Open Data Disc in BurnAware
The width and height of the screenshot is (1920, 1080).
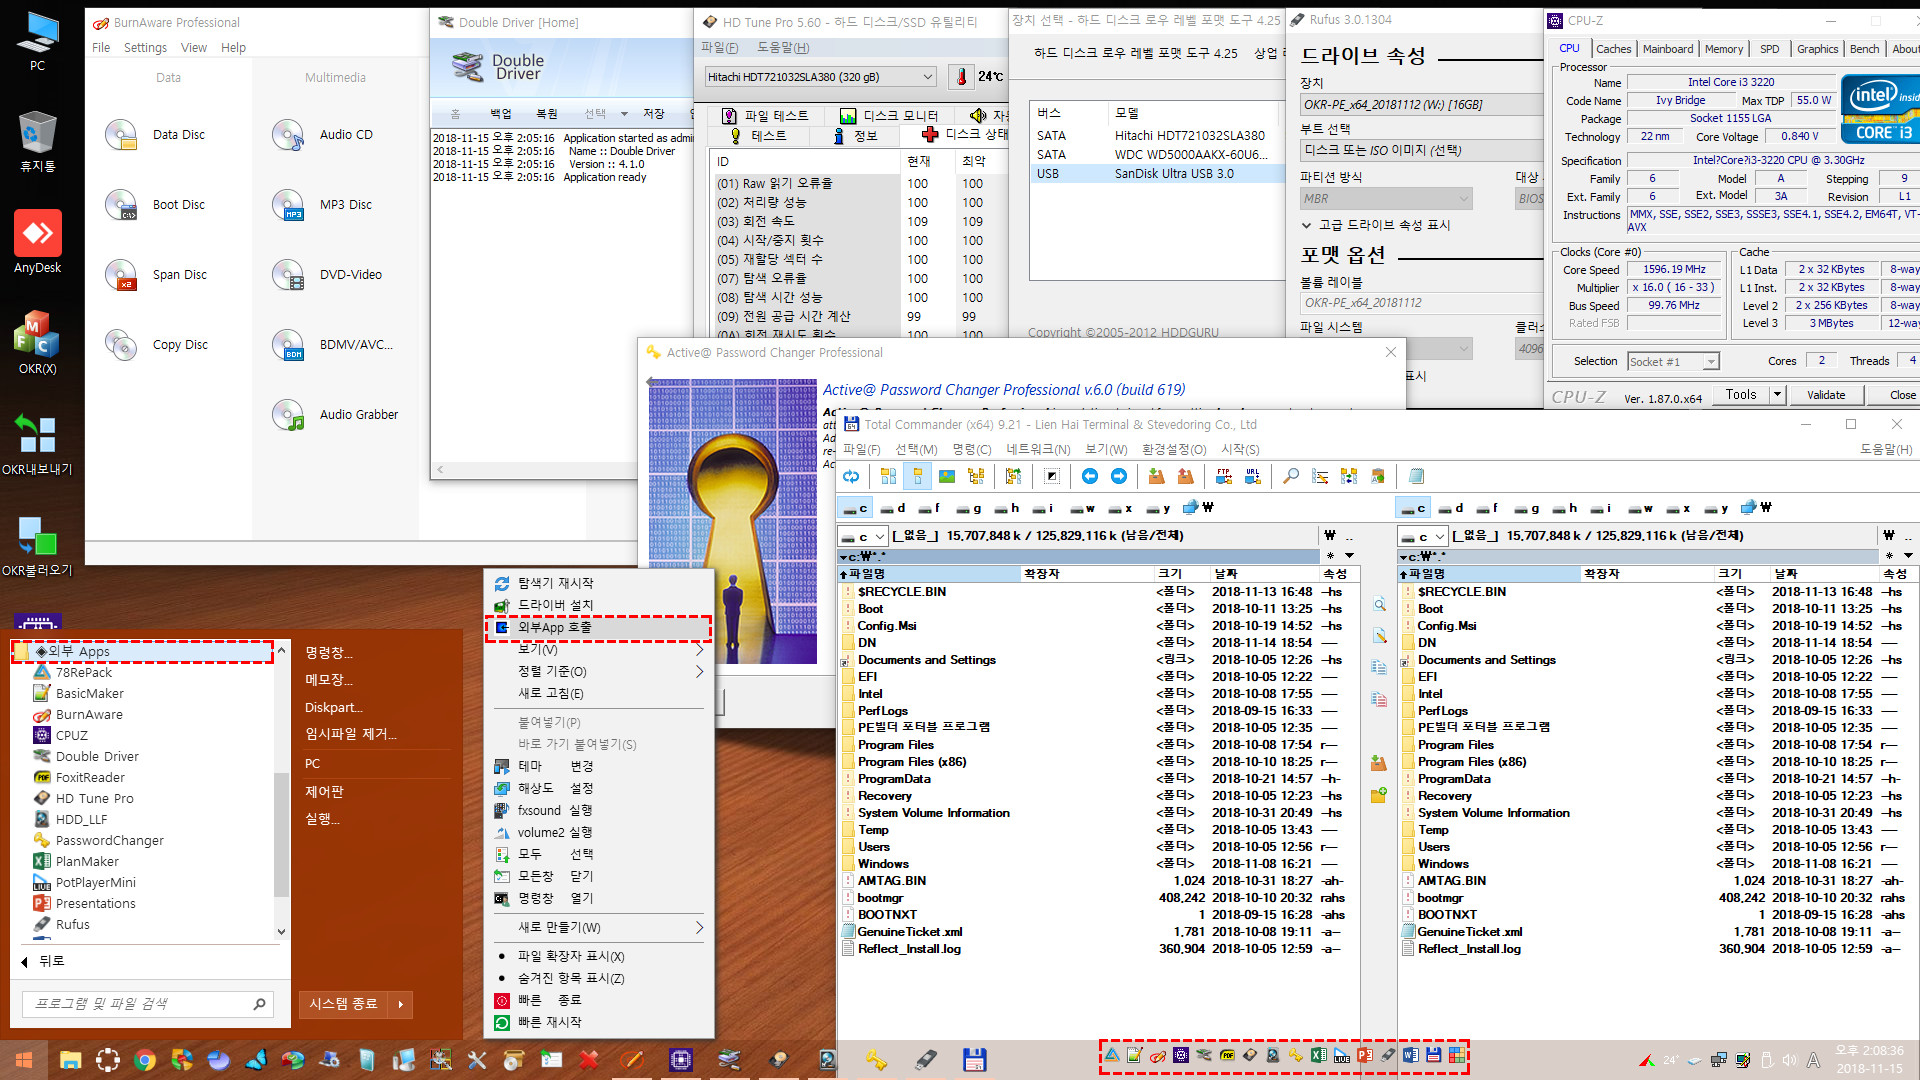(155, 135)
